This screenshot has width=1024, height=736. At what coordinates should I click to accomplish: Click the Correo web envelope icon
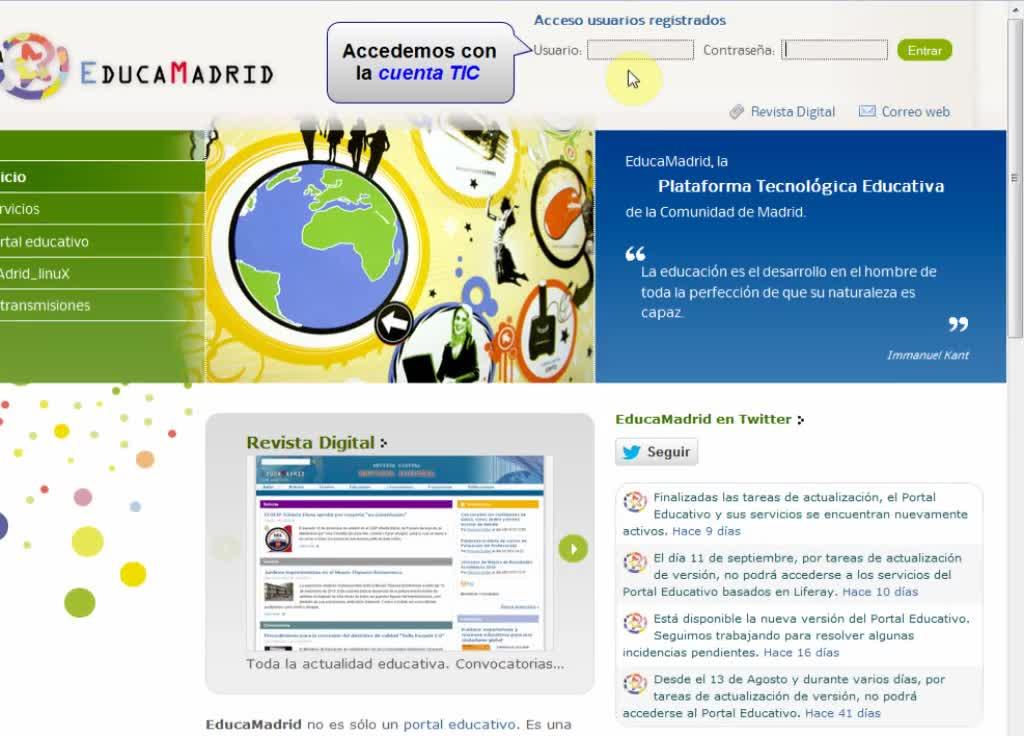(867, 111)
